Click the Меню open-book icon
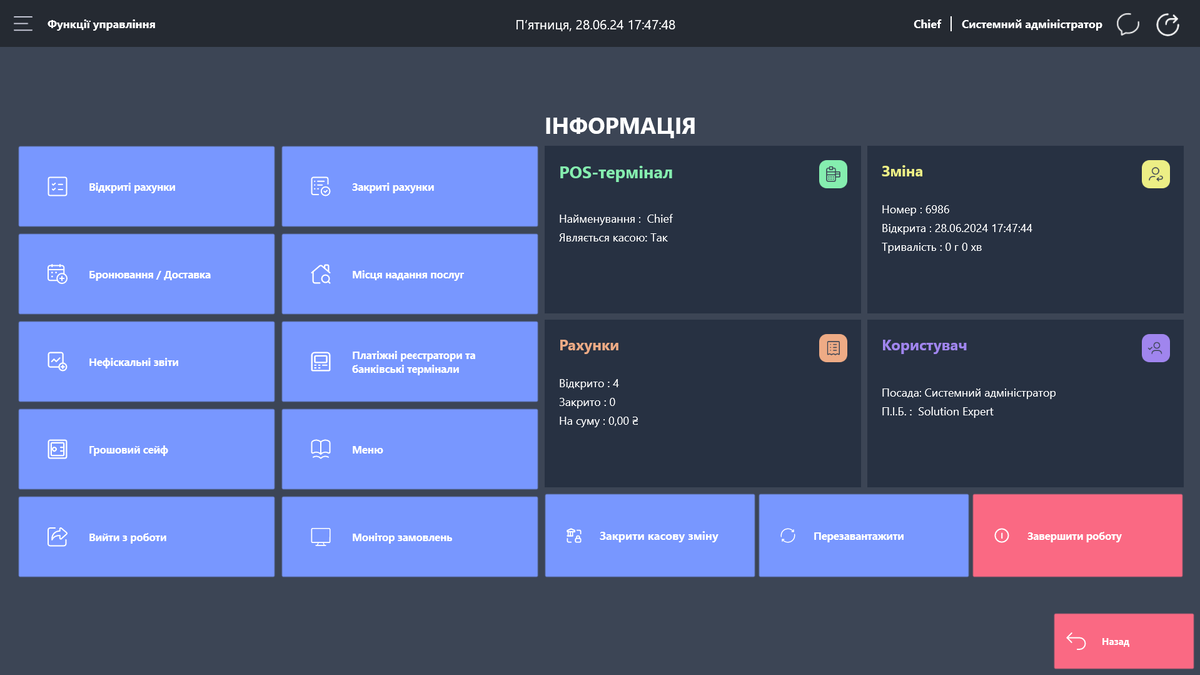The width and height of the screenshot is (1200, 675). pyautogui.click(x=322, y=449)
